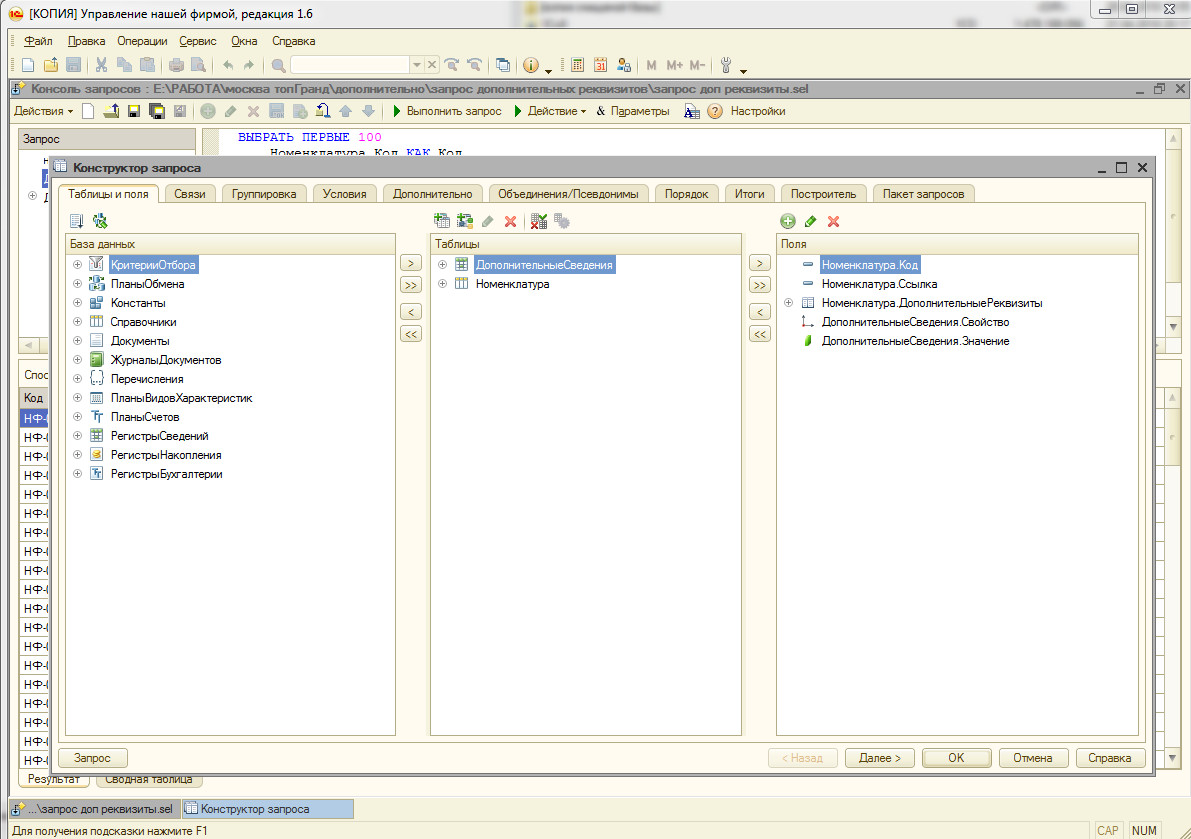Open the Пакет запросов tab
This screenshot has height=839, width=1191.
click(923, 194)
